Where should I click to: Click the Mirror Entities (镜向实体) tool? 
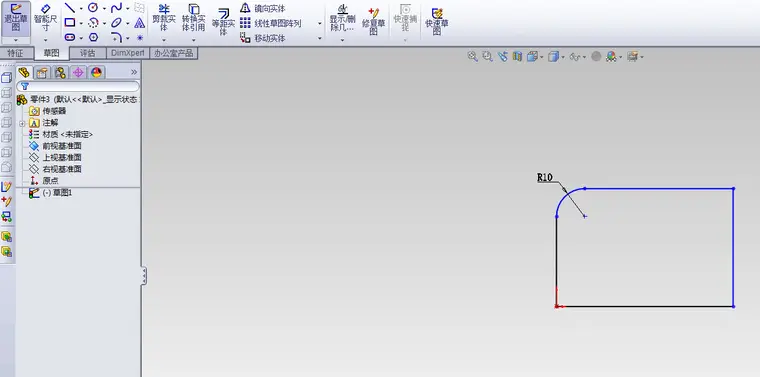tap(263, 9)
